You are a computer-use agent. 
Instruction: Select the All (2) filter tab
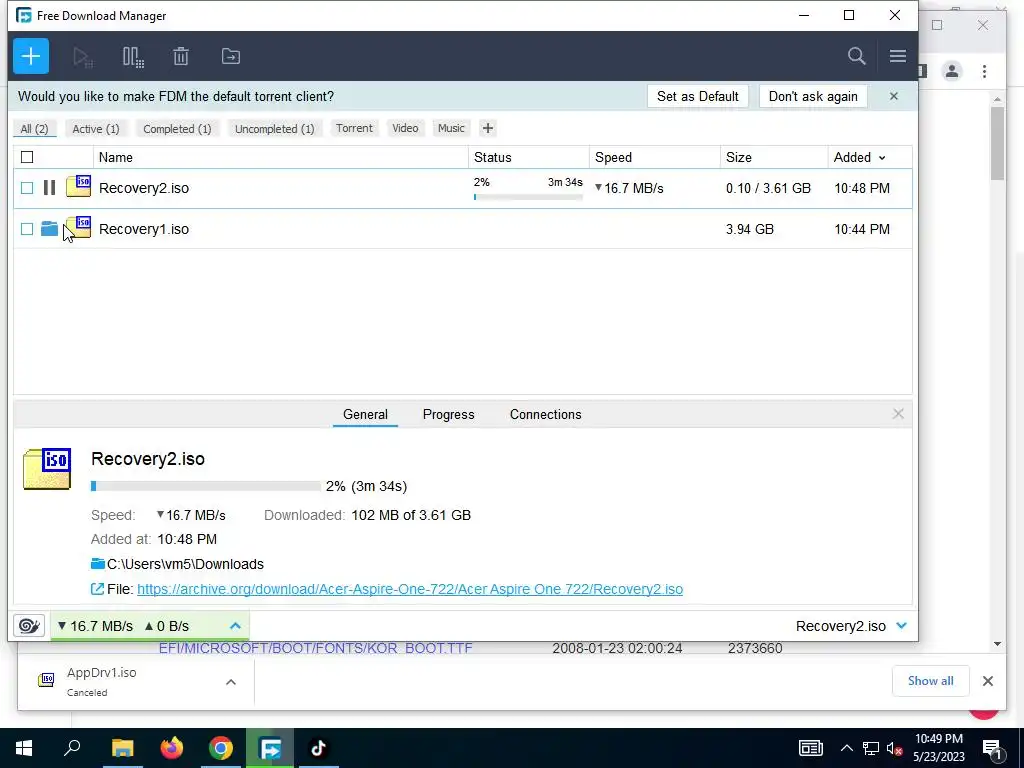[35, 129]
